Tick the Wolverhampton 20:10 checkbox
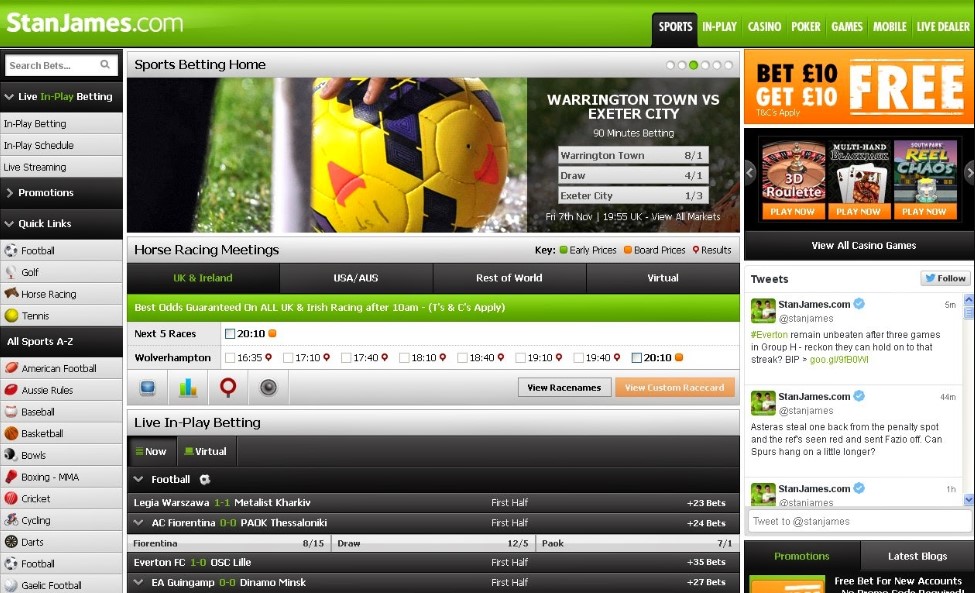Screen dimensions: 975x593 [x=636, y=358]
